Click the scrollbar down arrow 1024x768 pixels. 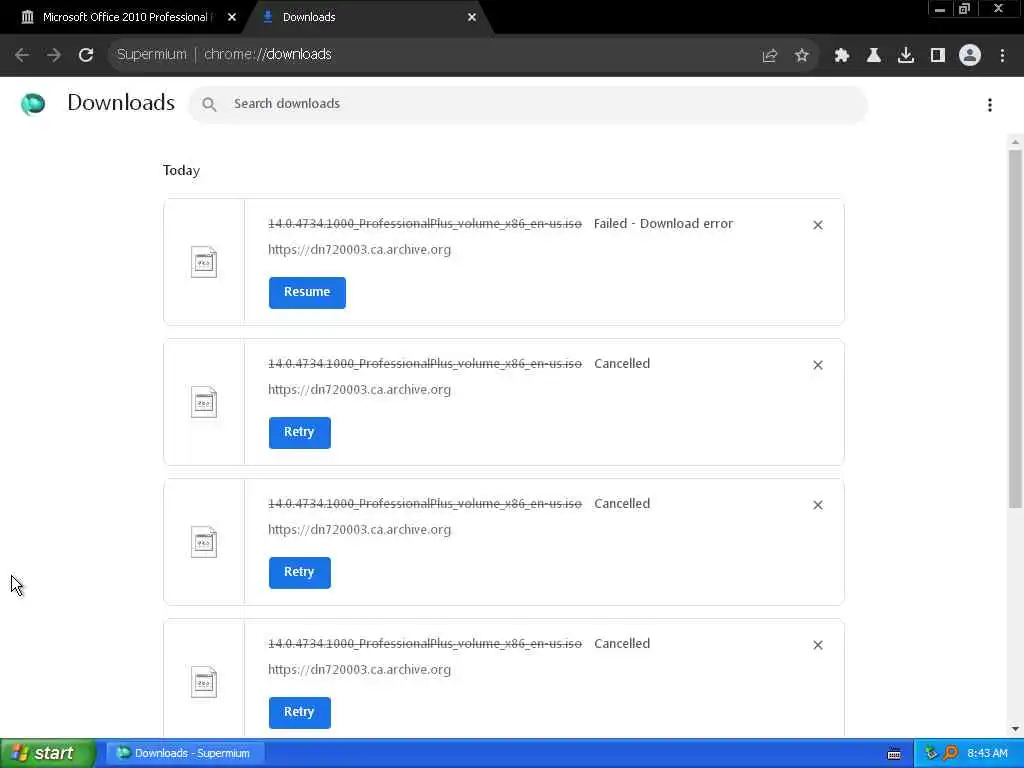[x=1015, y=729]
